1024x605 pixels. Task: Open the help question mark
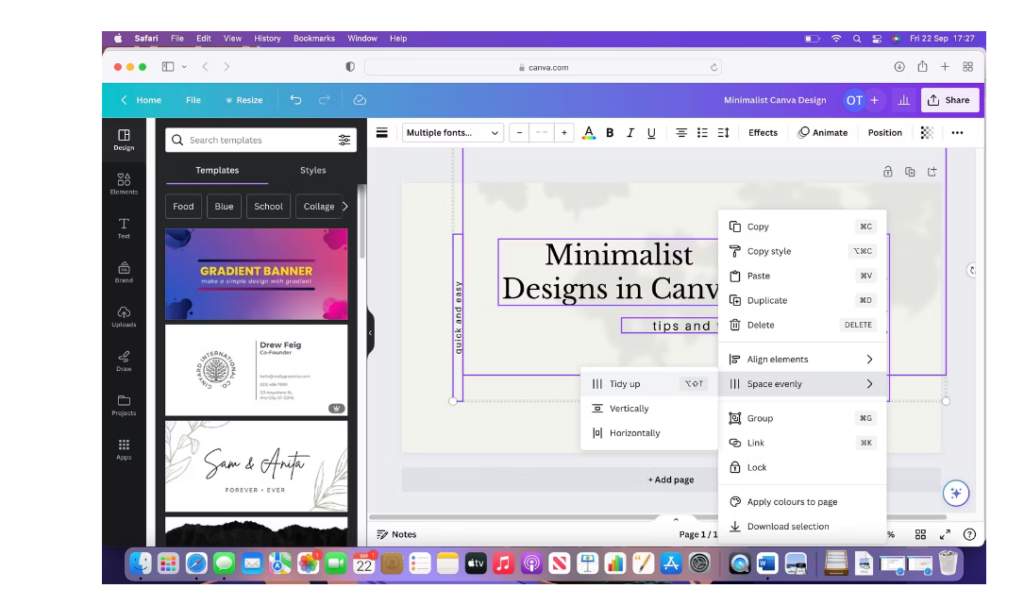[x=969, y=534]
